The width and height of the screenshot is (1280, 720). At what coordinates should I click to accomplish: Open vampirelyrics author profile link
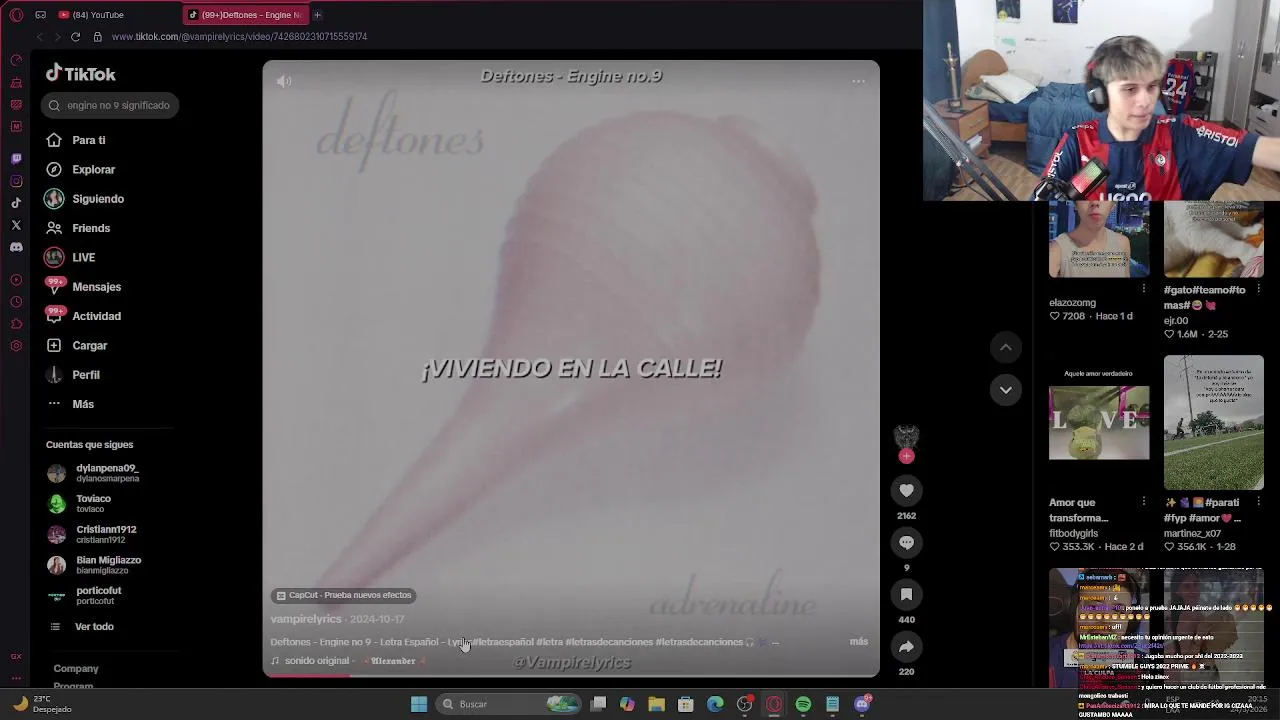point(306,619)
